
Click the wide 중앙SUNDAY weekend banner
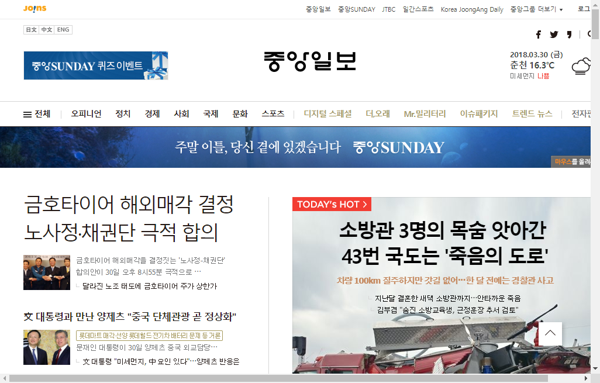295,147
